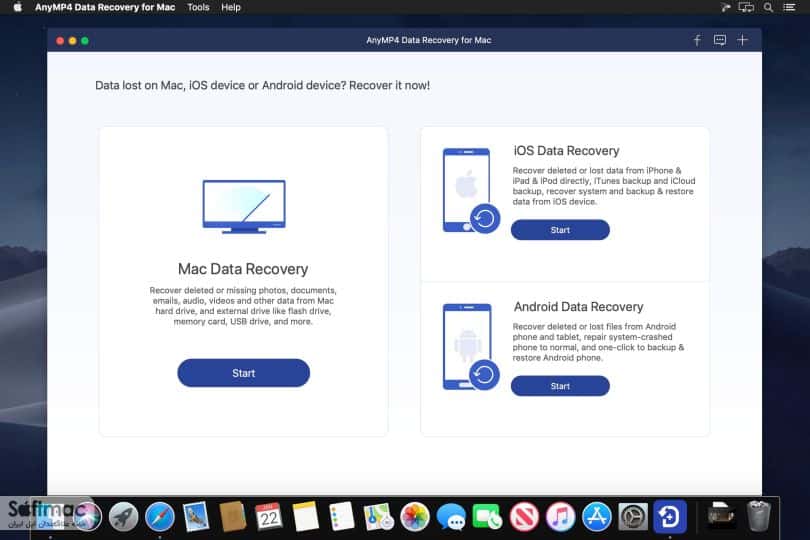This screenshot has width=810, height=540.
Task: Open the Tools menu
Action: (198, 7)
